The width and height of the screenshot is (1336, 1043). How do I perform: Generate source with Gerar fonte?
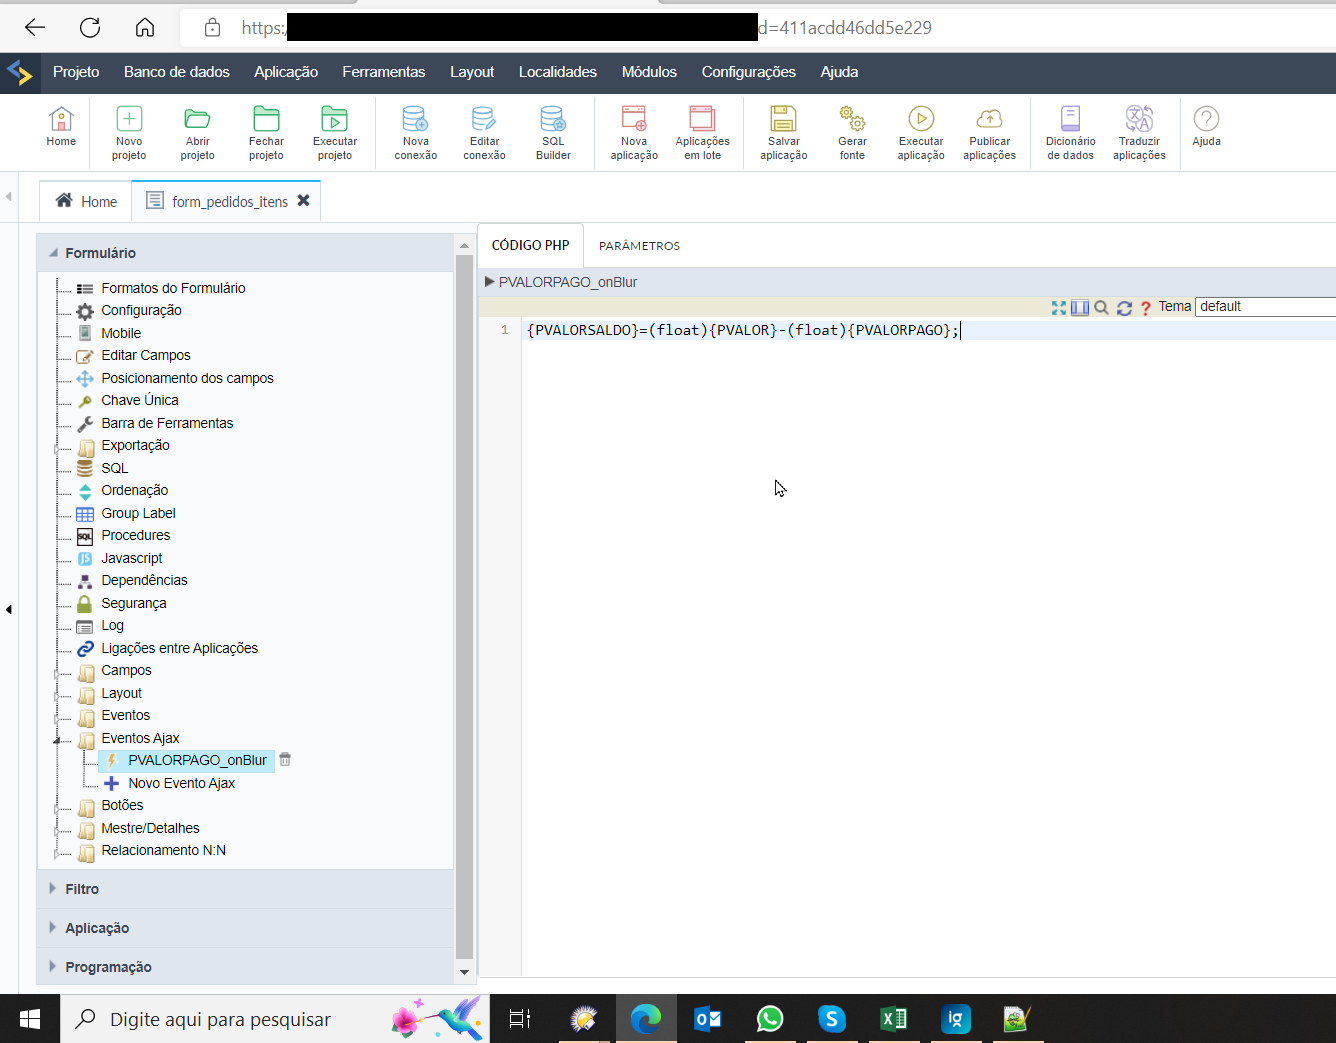(852, 133)
